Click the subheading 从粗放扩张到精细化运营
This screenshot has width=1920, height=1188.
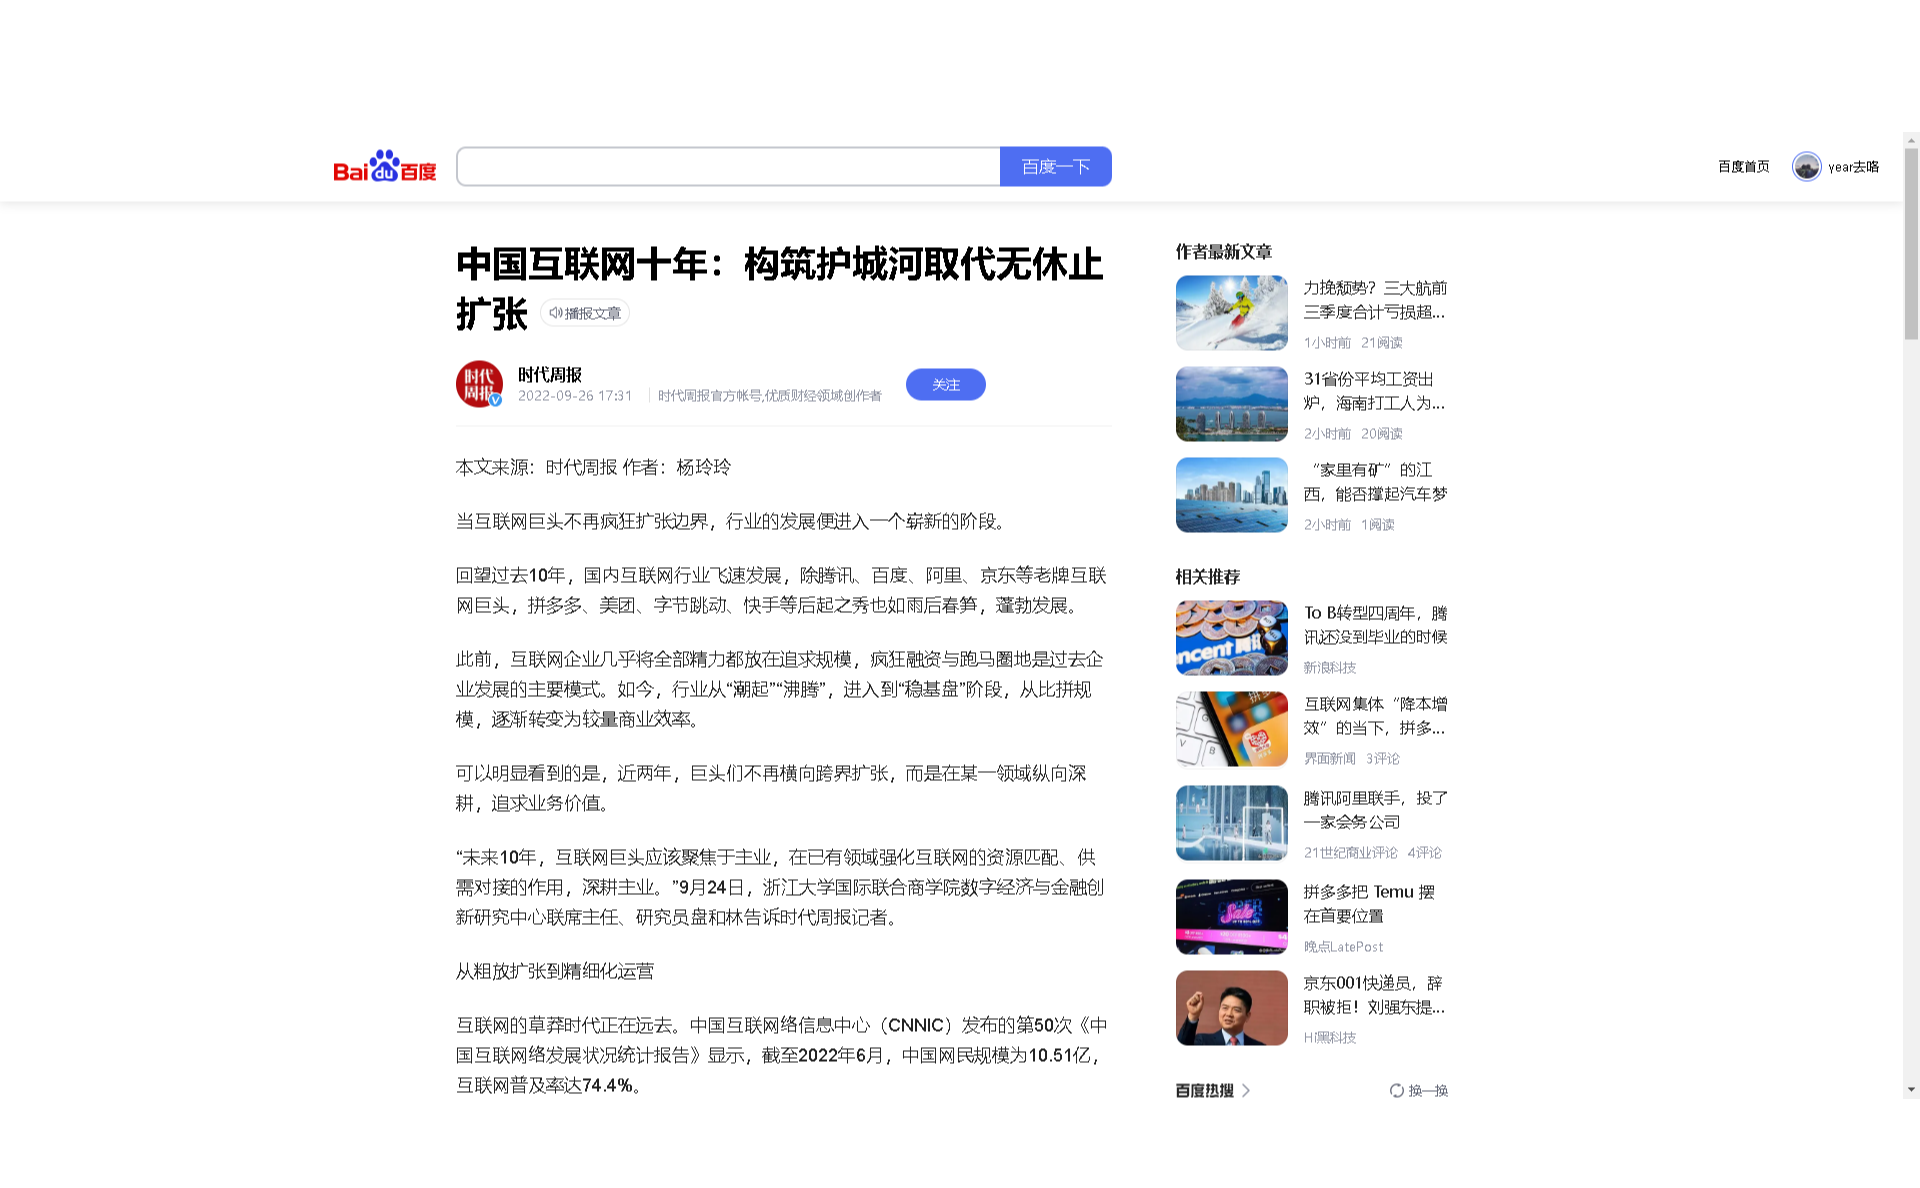555,972
